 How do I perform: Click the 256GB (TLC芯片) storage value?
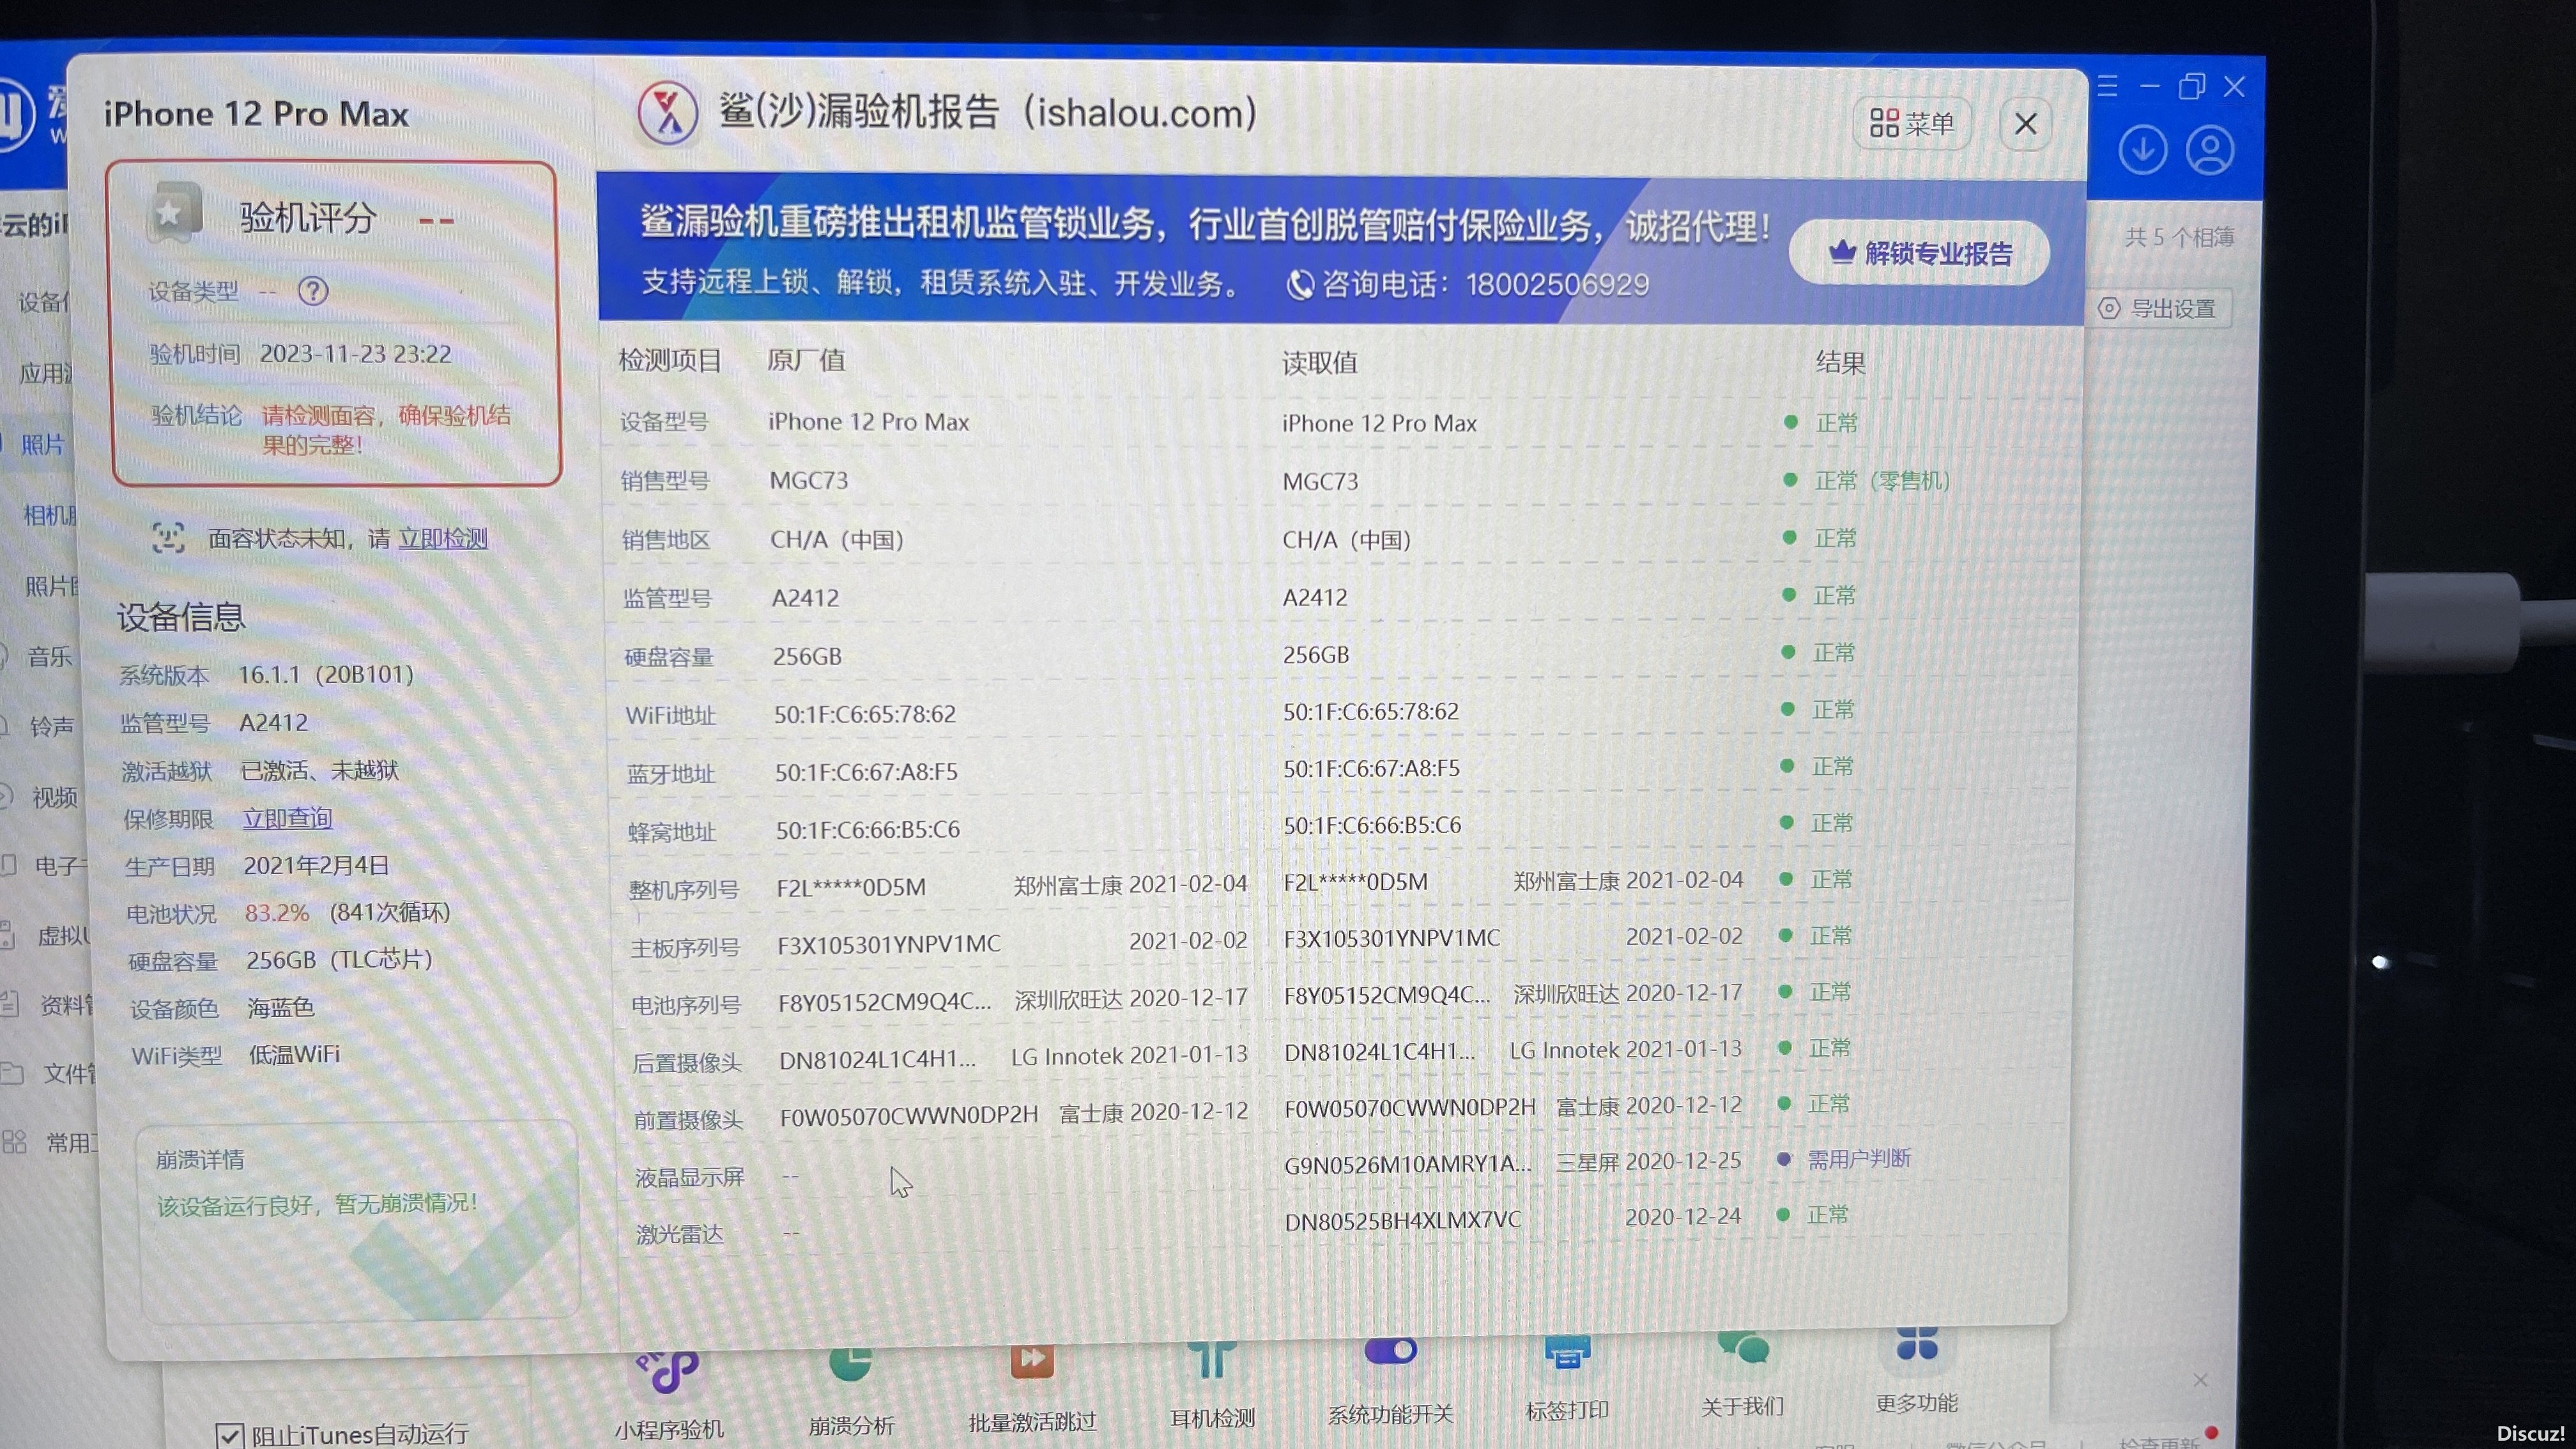tap(339, 960)
